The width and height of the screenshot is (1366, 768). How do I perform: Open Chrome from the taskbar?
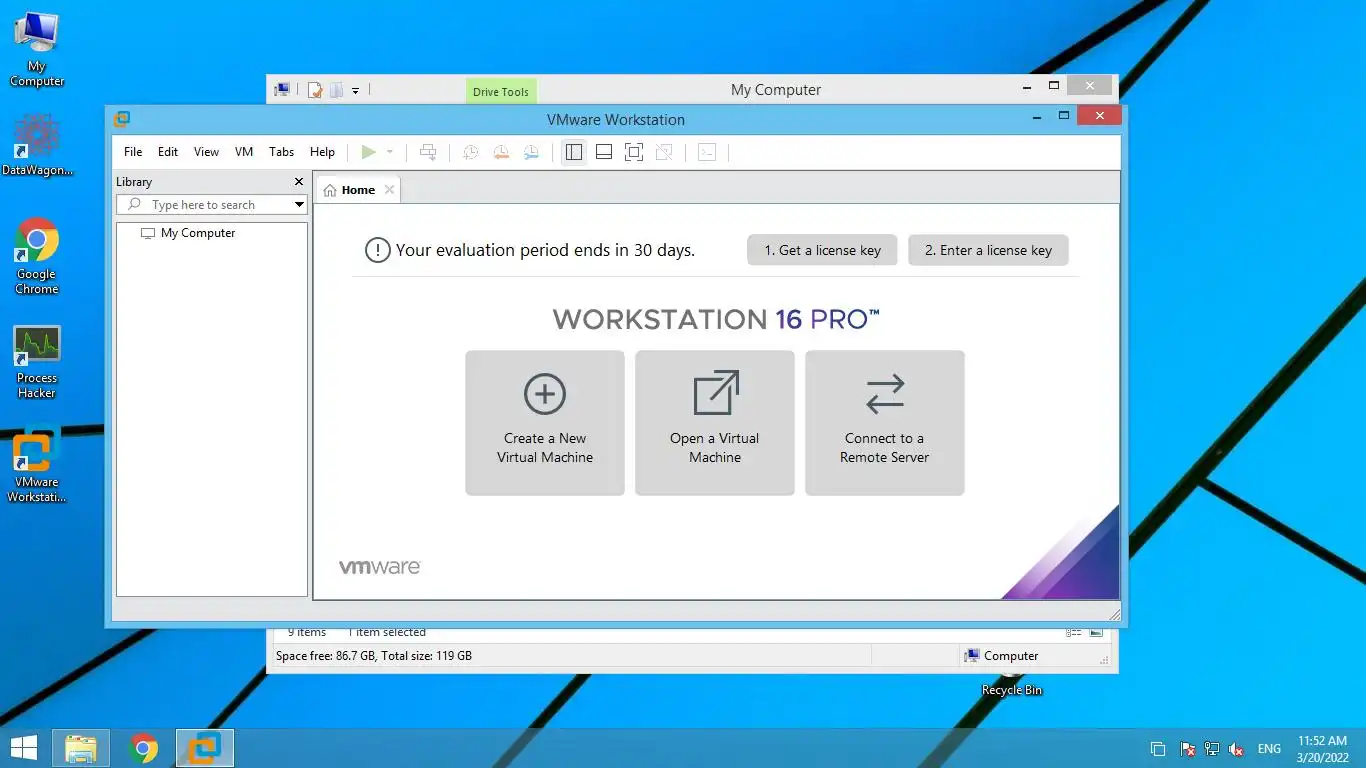click(144, 748)
